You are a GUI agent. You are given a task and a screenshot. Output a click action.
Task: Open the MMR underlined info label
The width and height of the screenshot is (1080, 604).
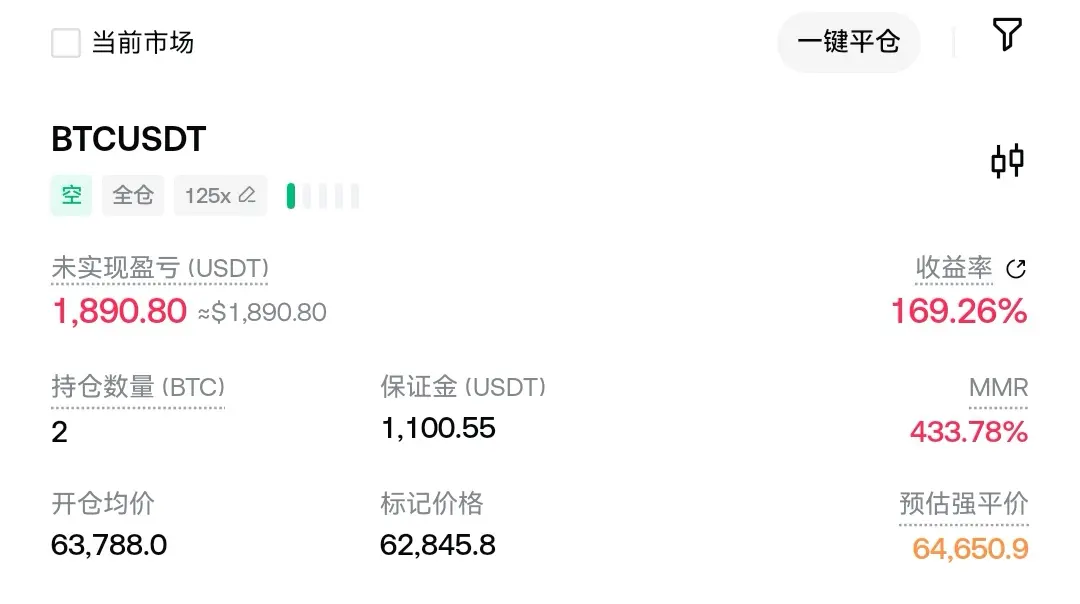(998, 388)
